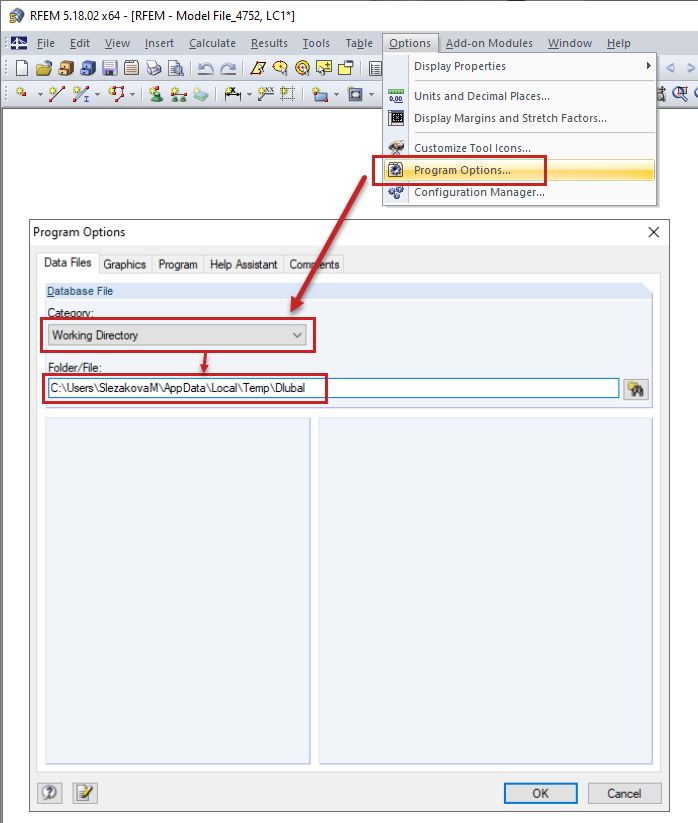Select Customize Tool Icons entry
Screen dimensions: 698x823
[520, 148]
